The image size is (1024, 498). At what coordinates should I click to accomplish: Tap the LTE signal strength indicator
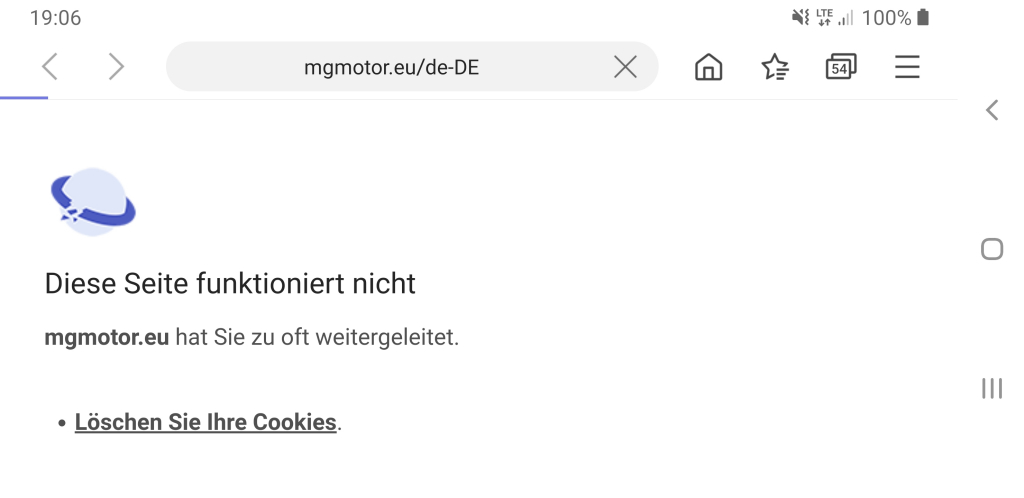(835, 18)
